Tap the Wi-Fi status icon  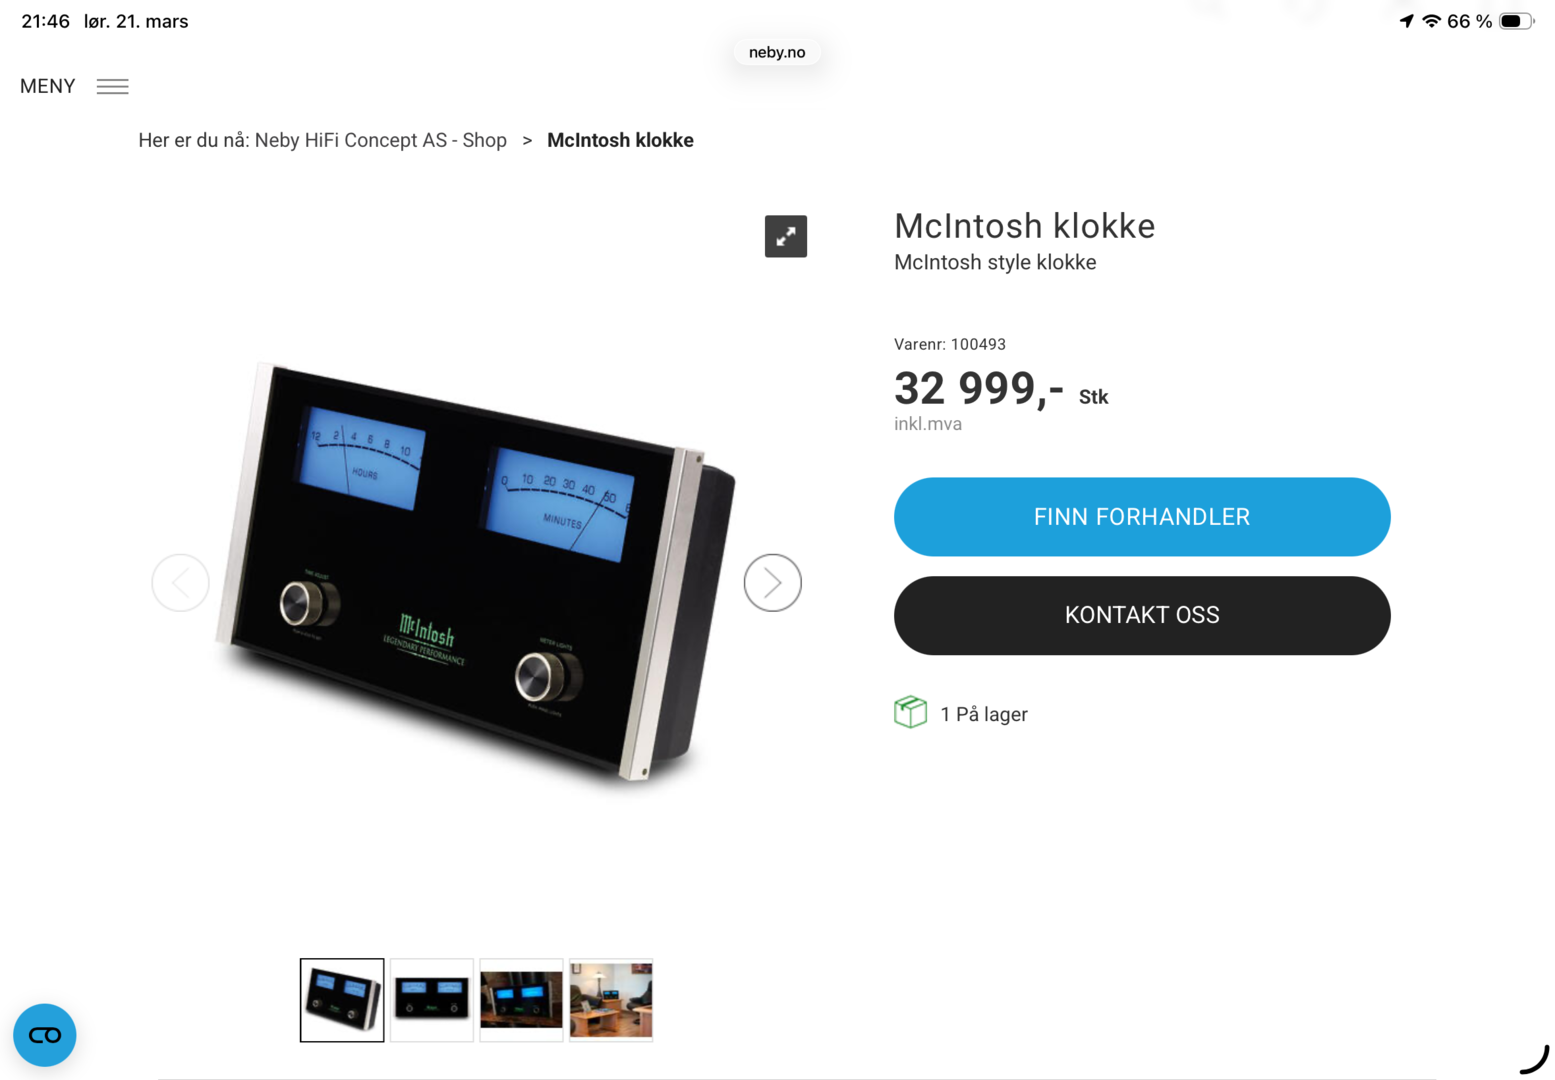tap(1432, 21)
